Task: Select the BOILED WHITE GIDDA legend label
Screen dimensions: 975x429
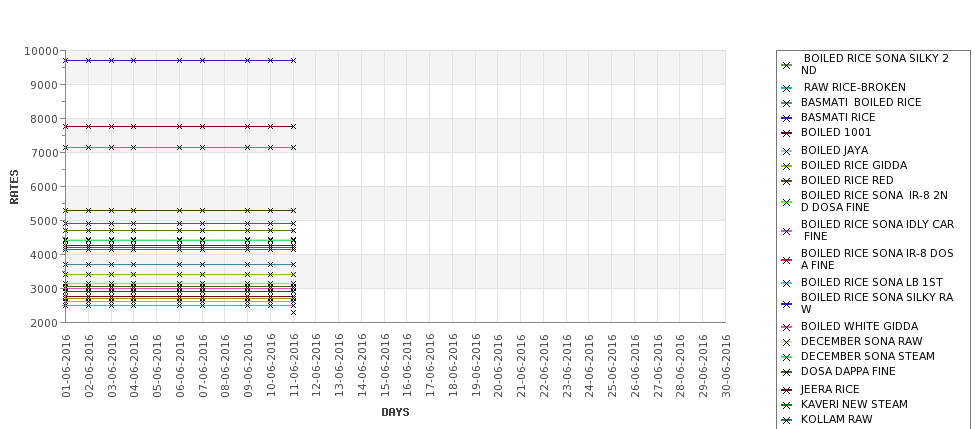Action: coord(859,326)
